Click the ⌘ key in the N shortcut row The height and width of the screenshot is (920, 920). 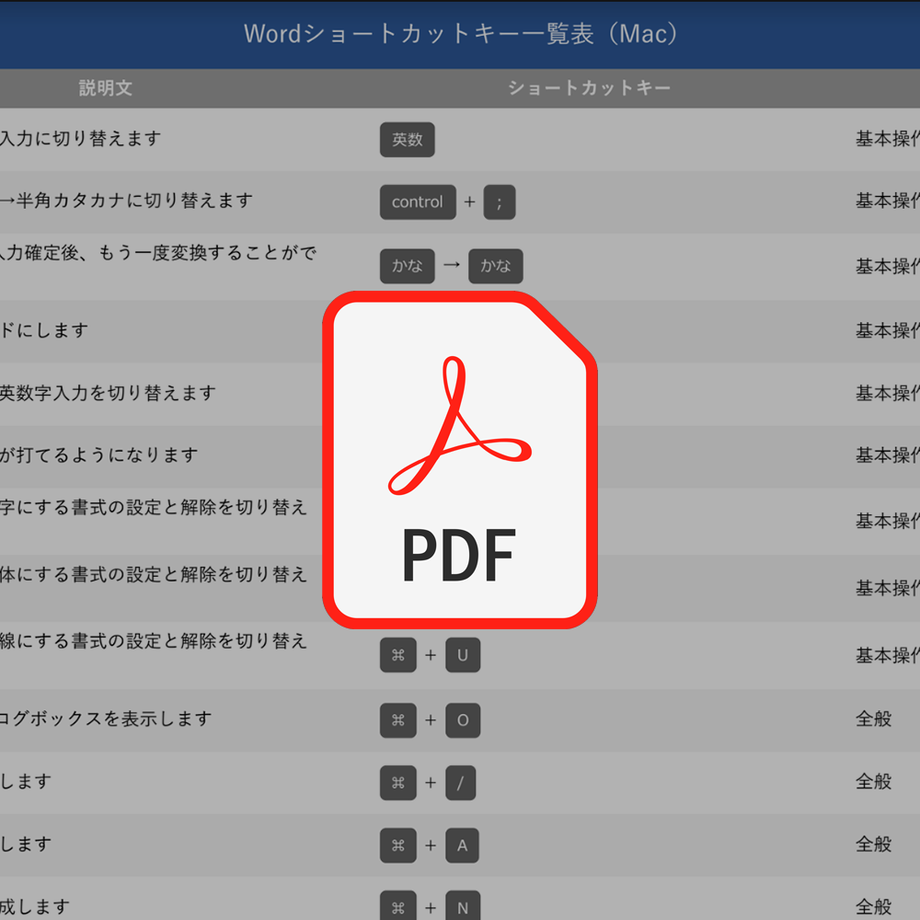click(x=398, y=907)
